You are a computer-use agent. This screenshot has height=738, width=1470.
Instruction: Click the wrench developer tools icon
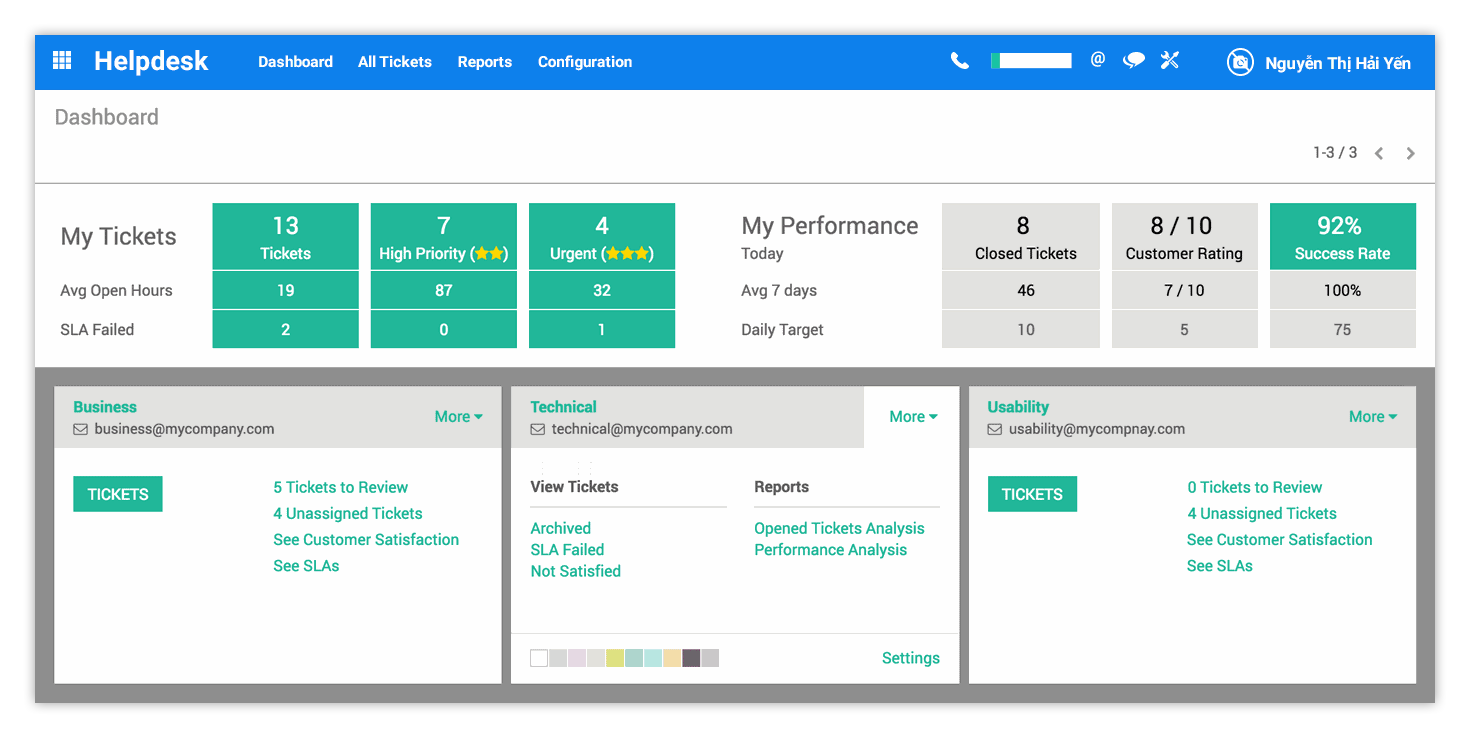click(x=1169, y=61)
